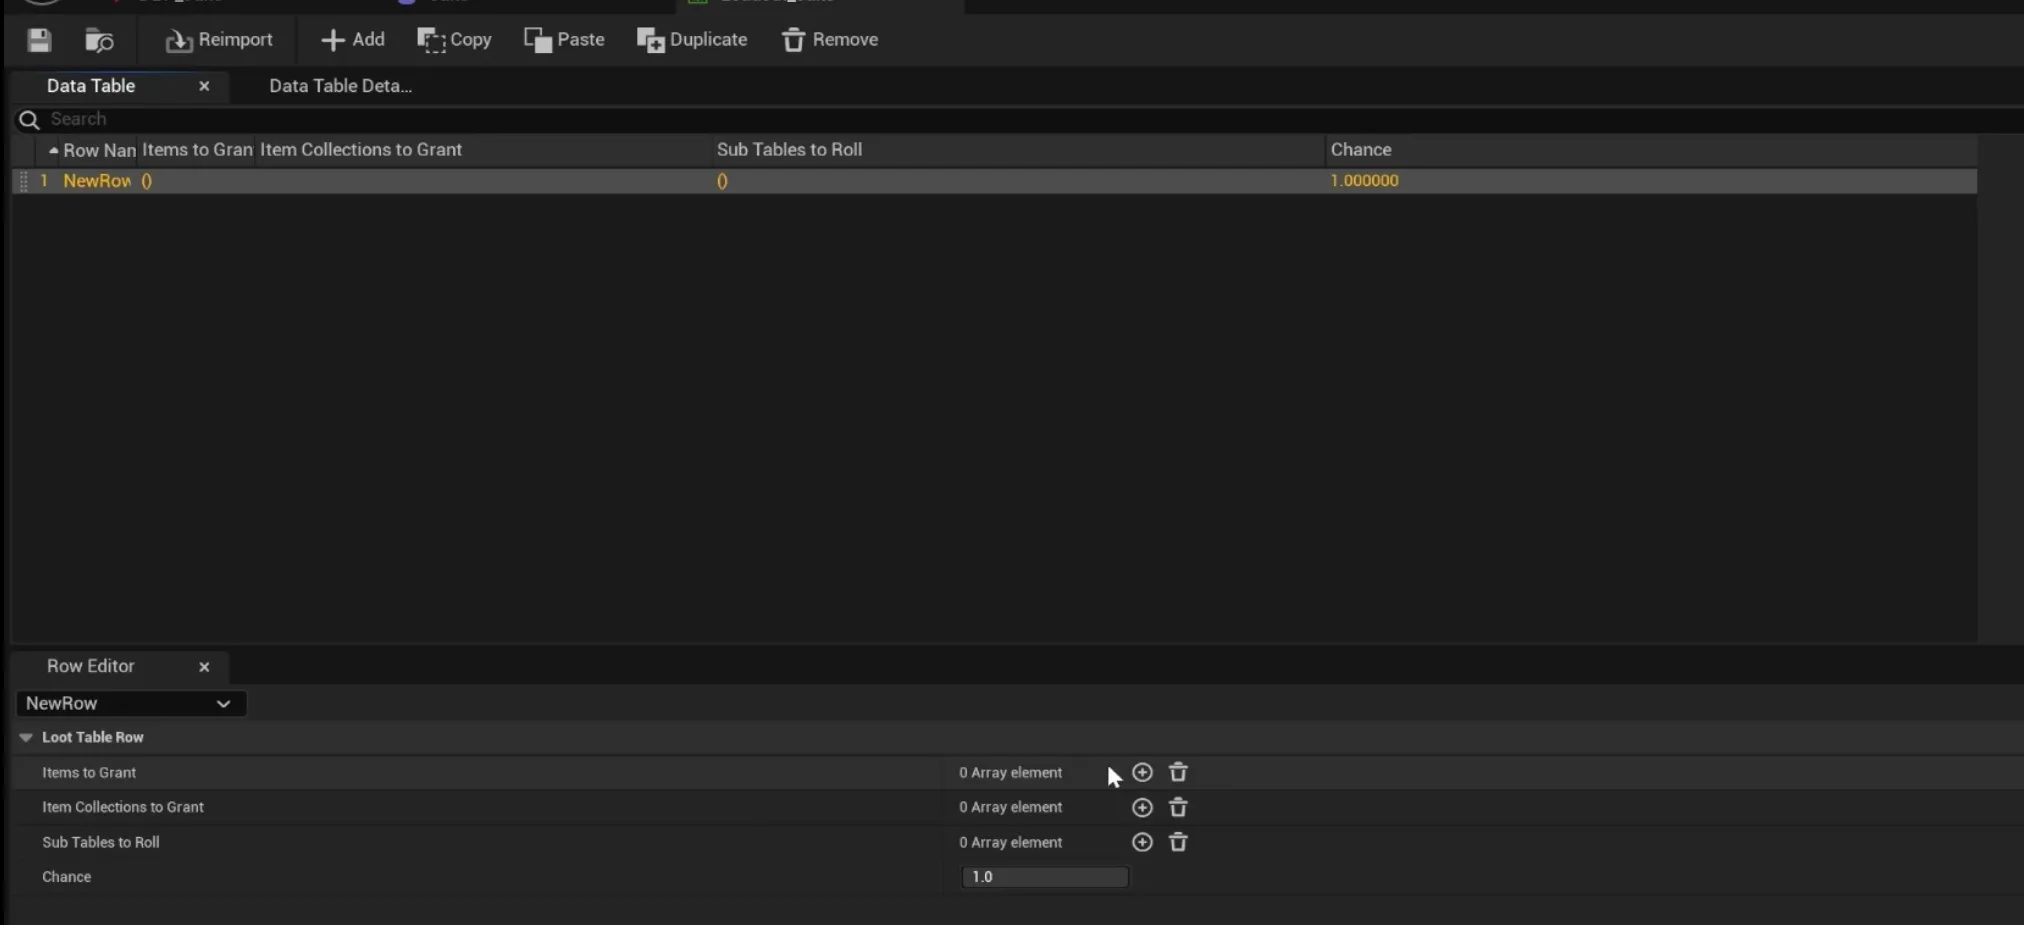Click the search magnifier icon
Viewport: 2024px width, 925px height.
point(29,120)
